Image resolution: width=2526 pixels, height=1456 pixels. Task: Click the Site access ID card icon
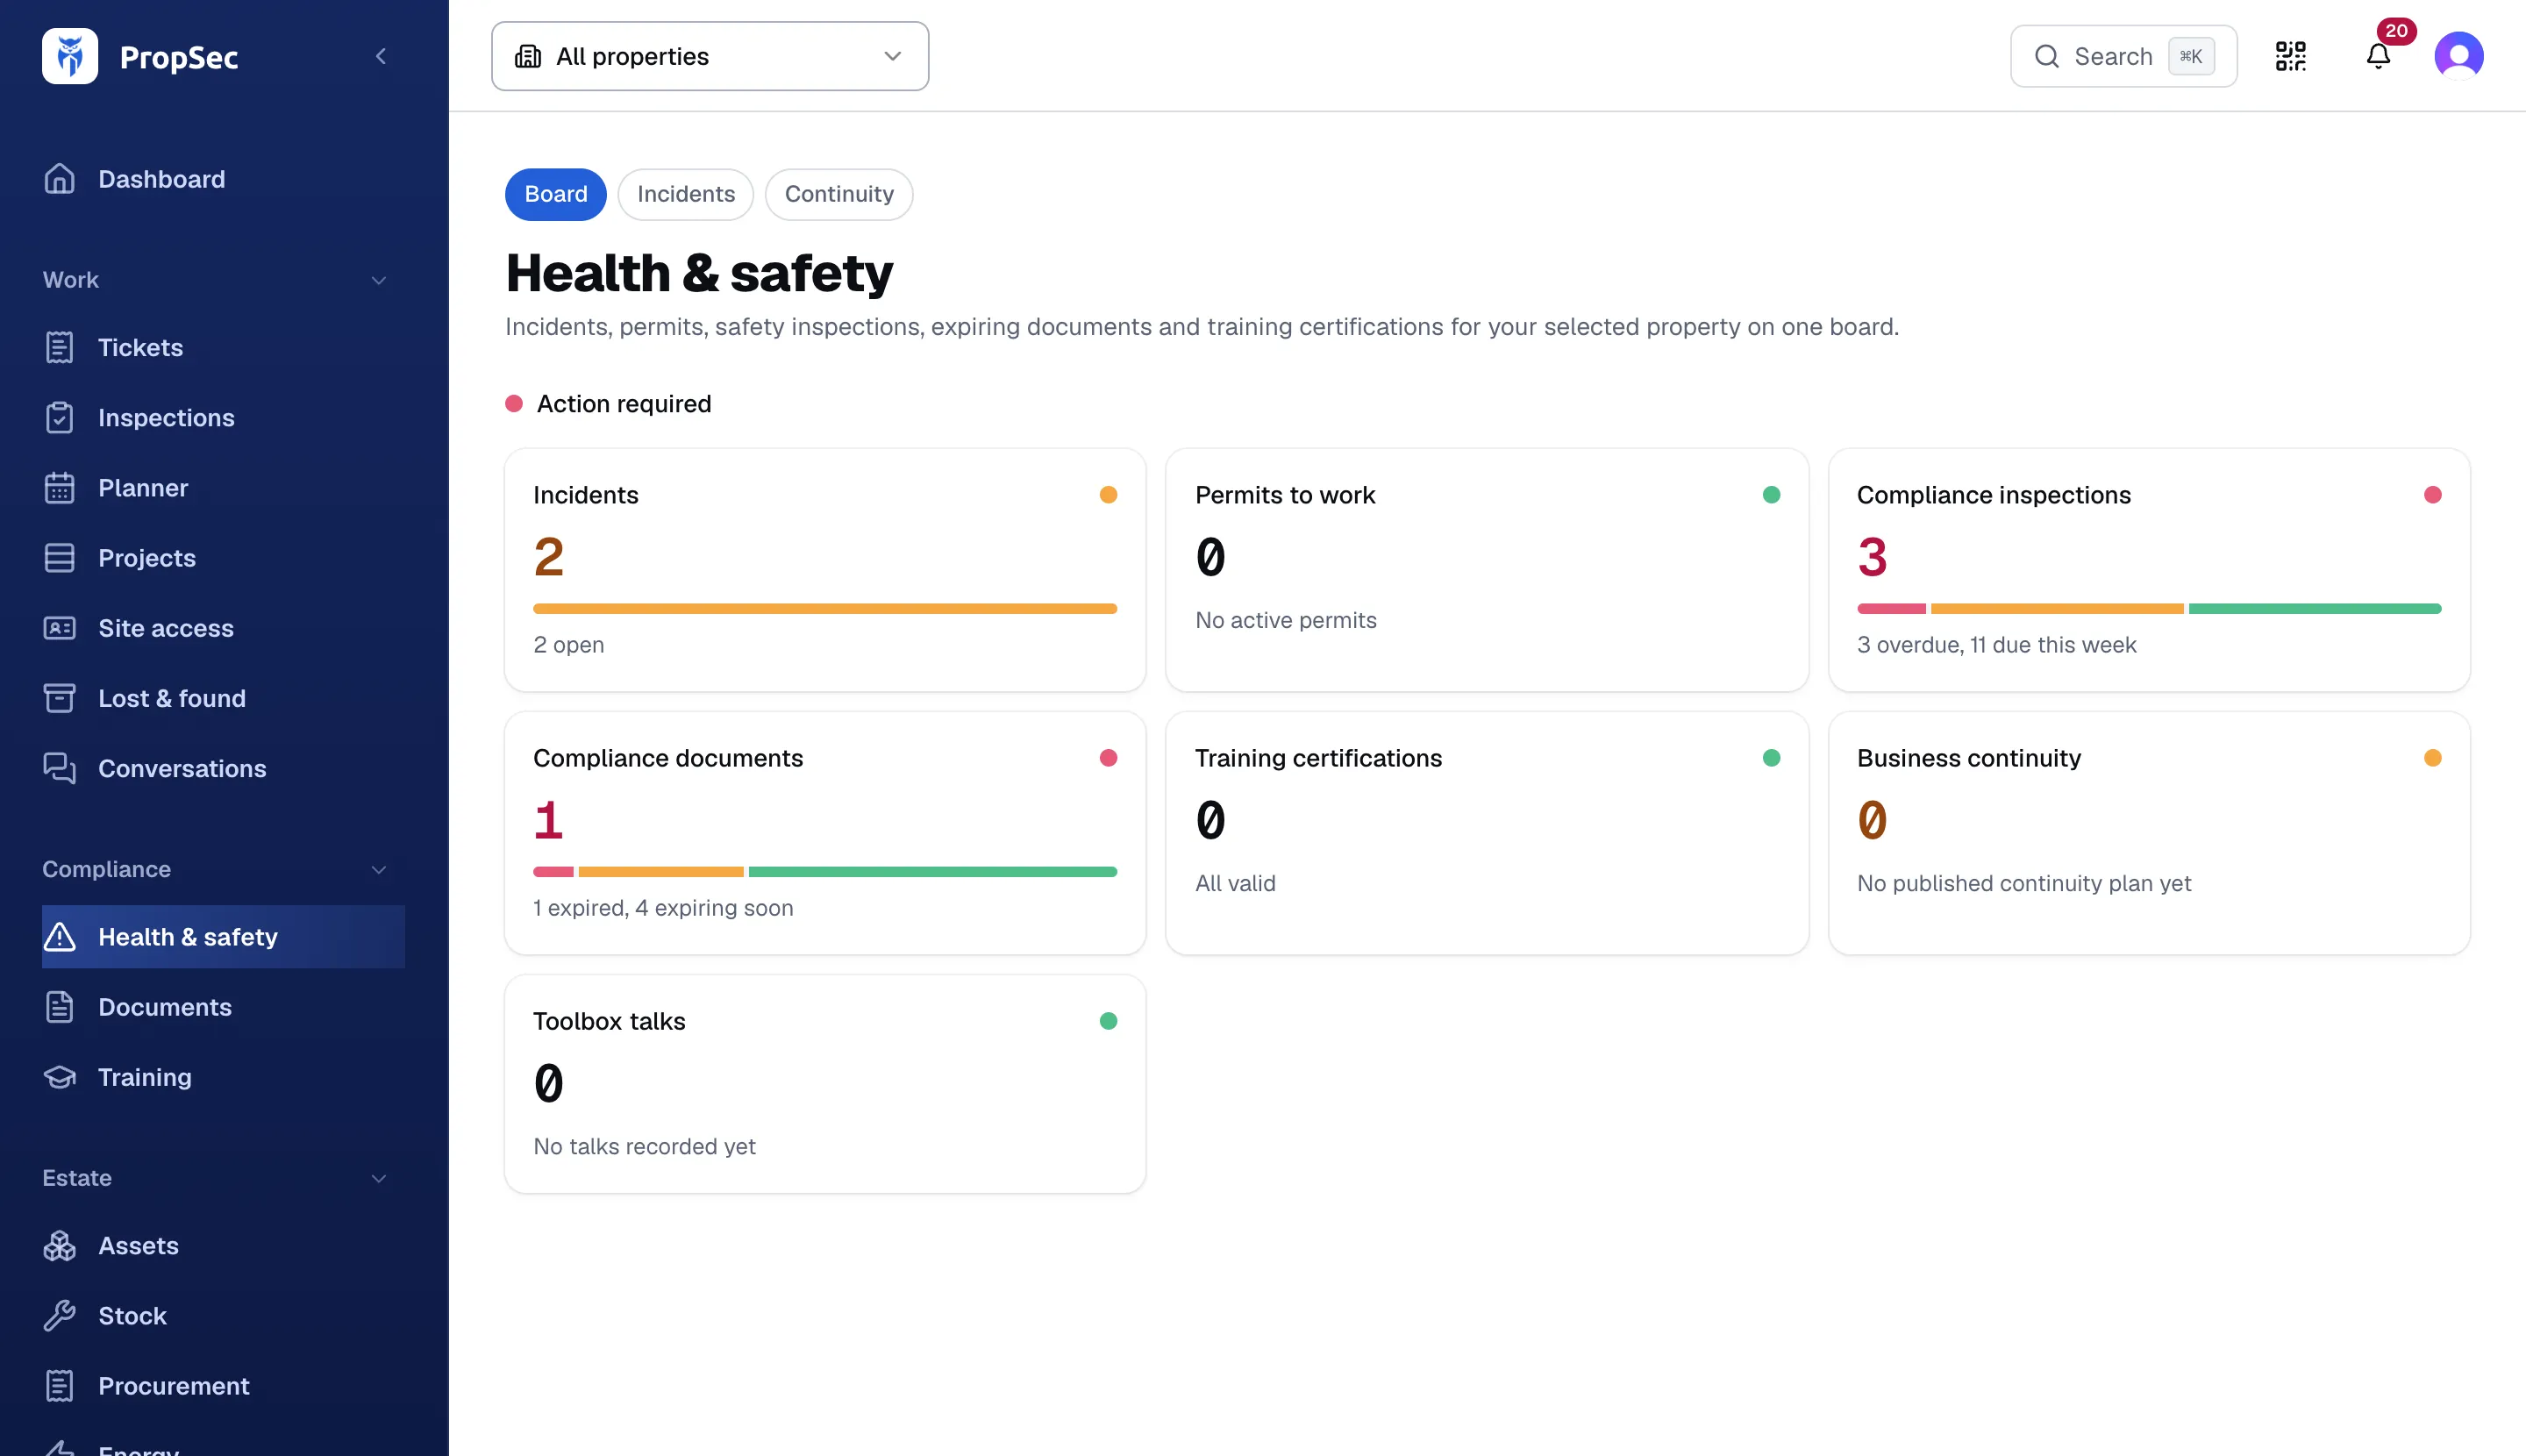point(60,628)
